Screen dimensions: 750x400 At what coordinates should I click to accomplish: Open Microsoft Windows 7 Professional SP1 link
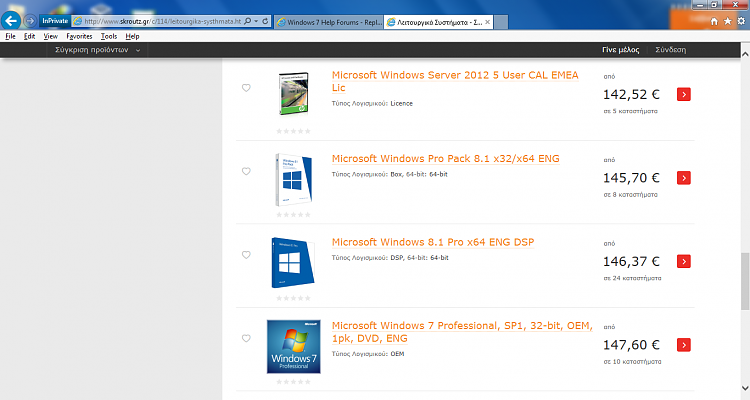[462, 332]
